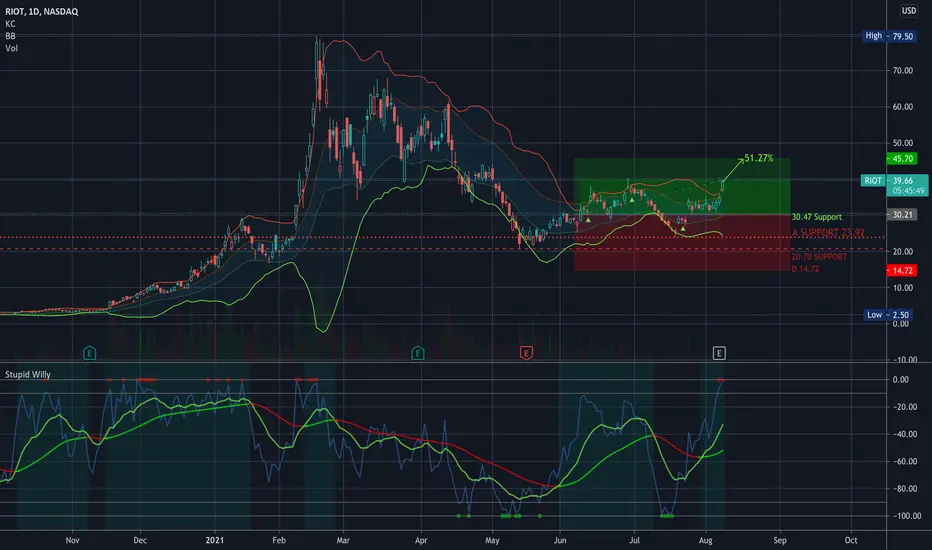The height and width of the screenshot is (550, 932).
Task: Click the High 79.50 price label
Action: pyautogui.click(x=889, y=36)
